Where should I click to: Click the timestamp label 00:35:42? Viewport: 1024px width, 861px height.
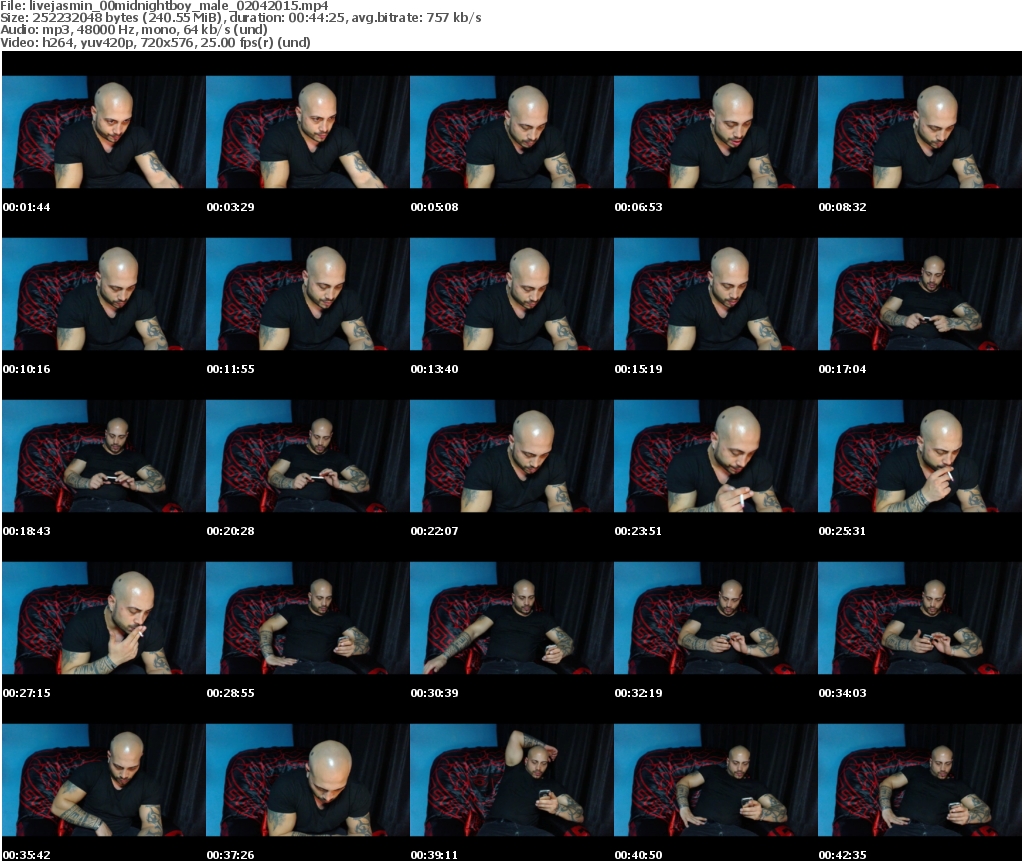(27, 854)
